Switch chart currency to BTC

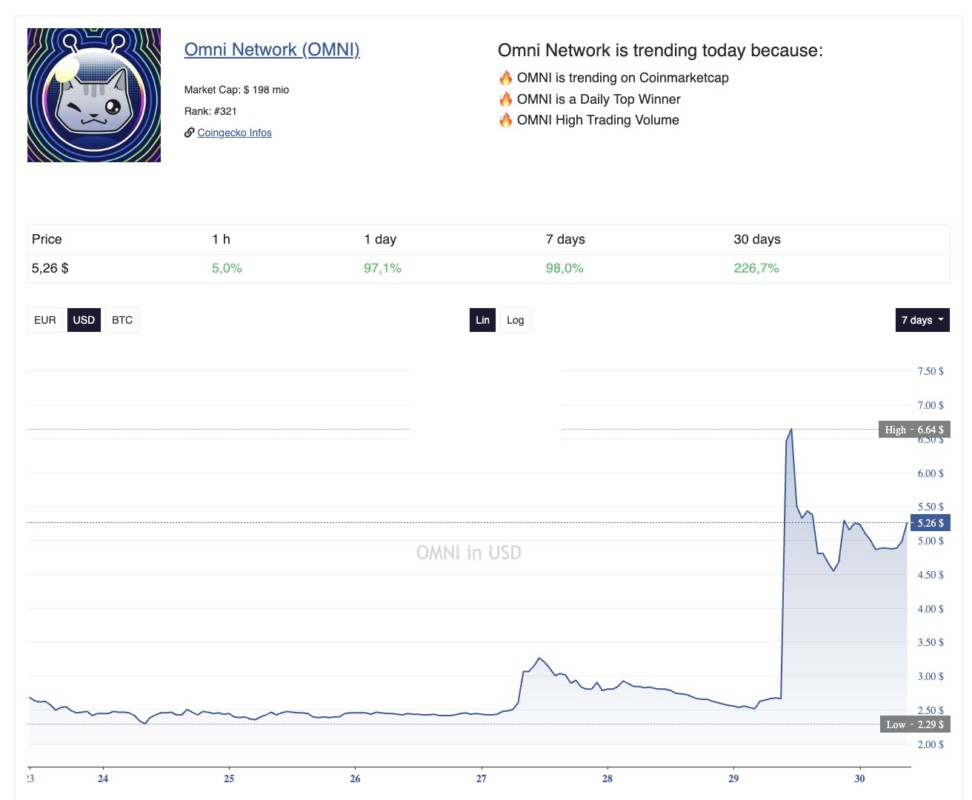pyautogui.click(x=122, y=320)
